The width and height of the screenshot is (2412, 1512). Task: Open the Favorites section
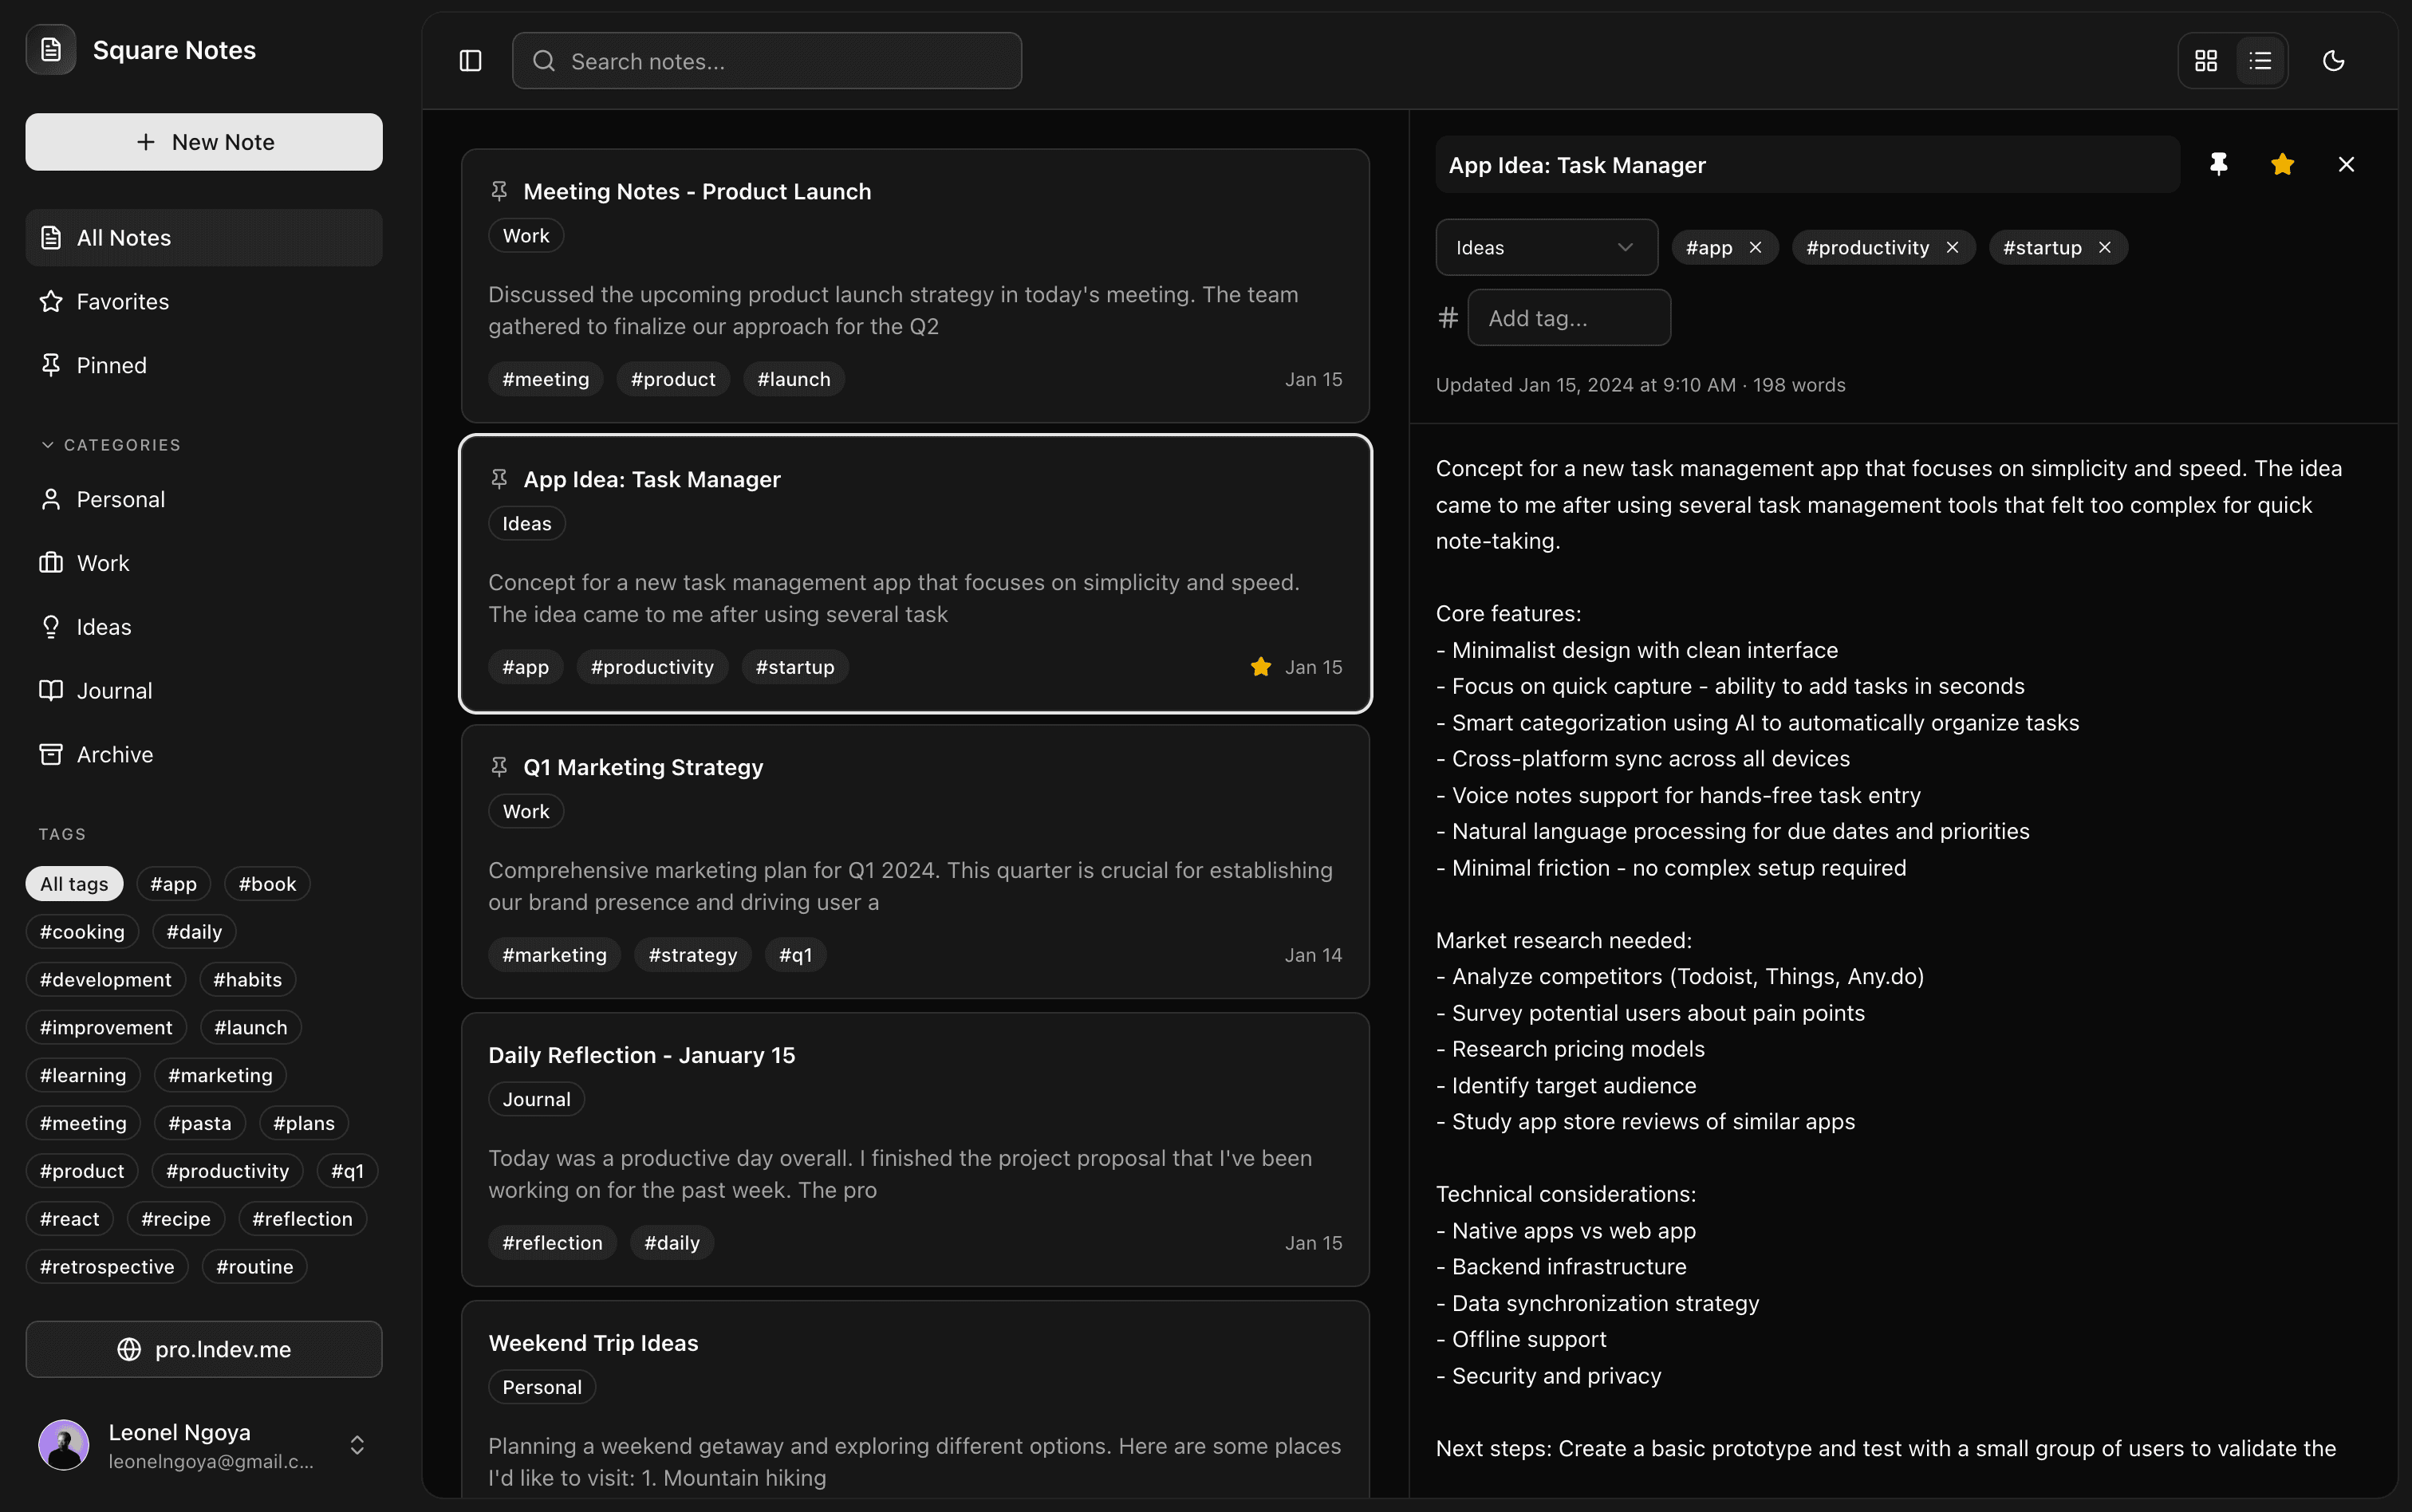pos(122,301)
